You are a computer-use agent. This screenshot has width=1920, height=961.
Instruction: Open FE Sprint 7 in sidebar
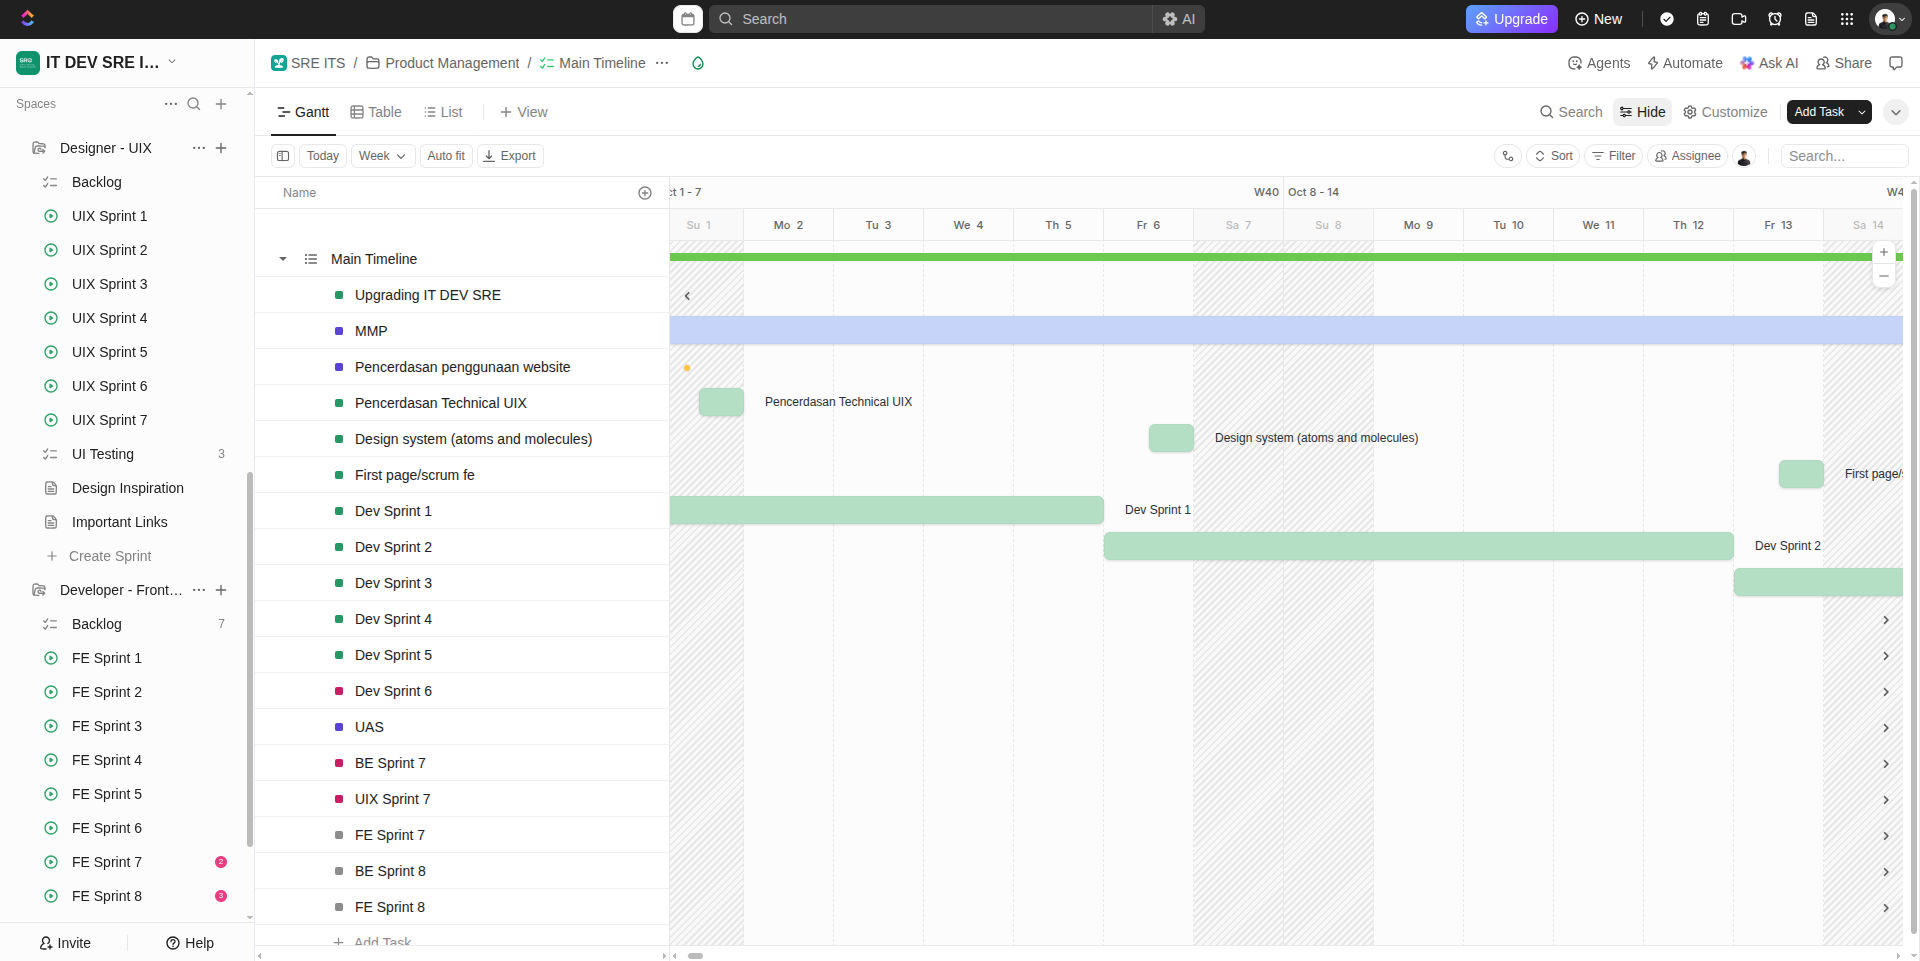pyautogui.click(x=107, y=862)
